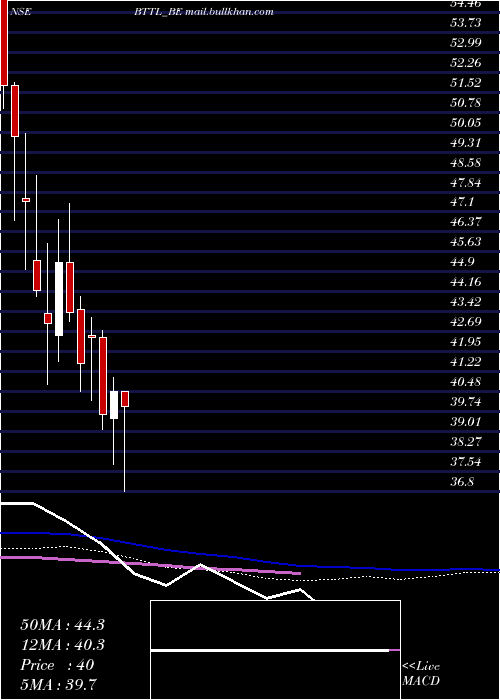Click the 47.1 axis label
The image size is (500, 700).
462,203
